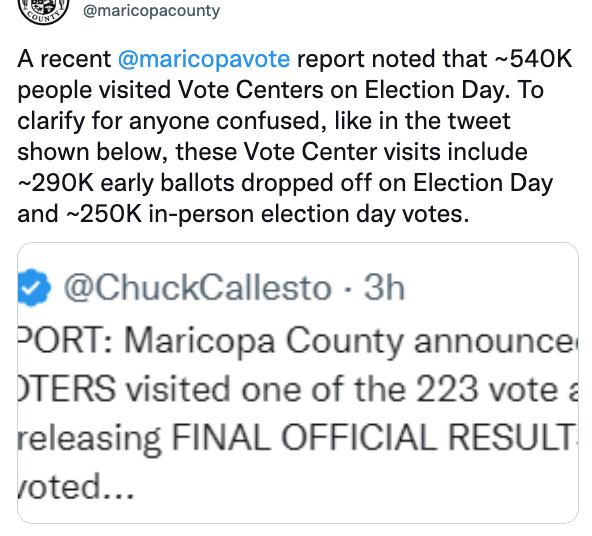
Task: Click the @maricopacounty handle
Action: (151, 11)
